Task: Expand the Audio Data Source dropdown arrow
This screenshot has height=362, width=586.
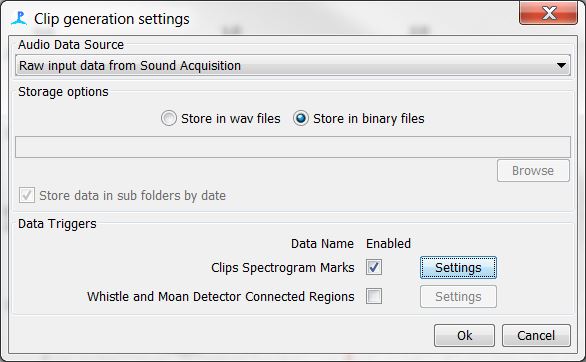Action: click(561, 65)
